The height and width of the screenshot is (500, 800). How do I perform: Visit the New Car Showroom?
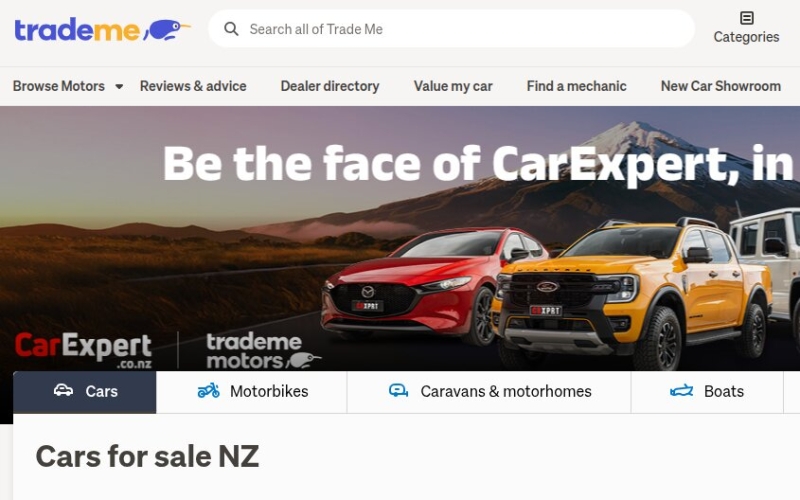[720, 86]
